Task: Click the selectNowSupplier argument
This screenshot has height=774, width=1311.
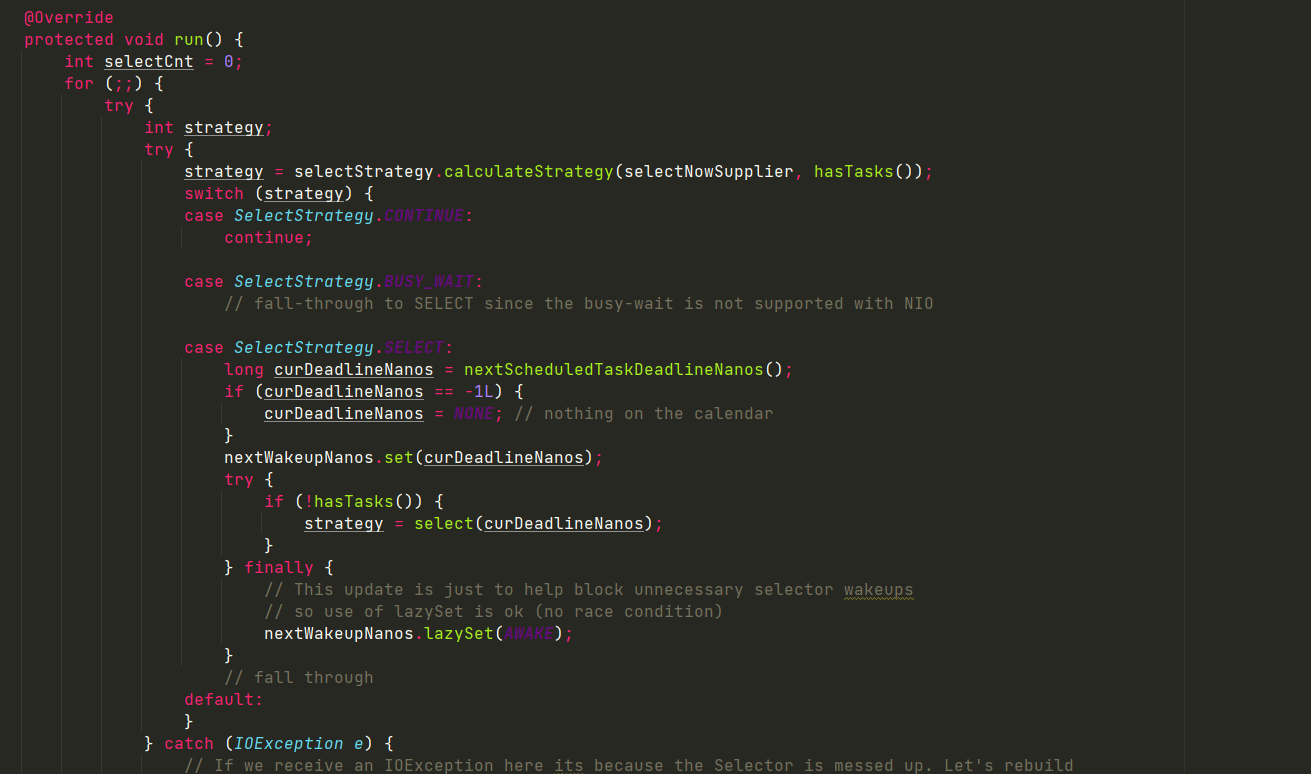Action: tap(709, 171)
